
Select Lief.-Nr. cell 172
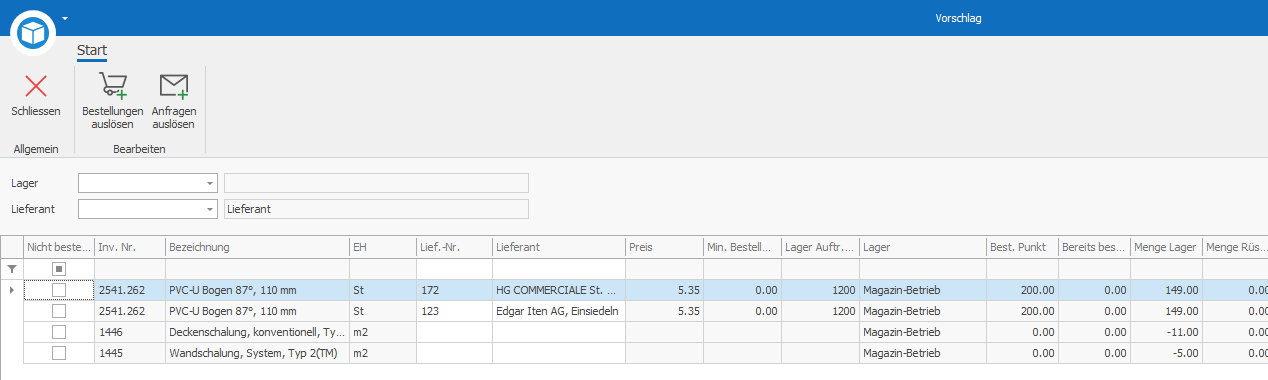coord(454,290)
